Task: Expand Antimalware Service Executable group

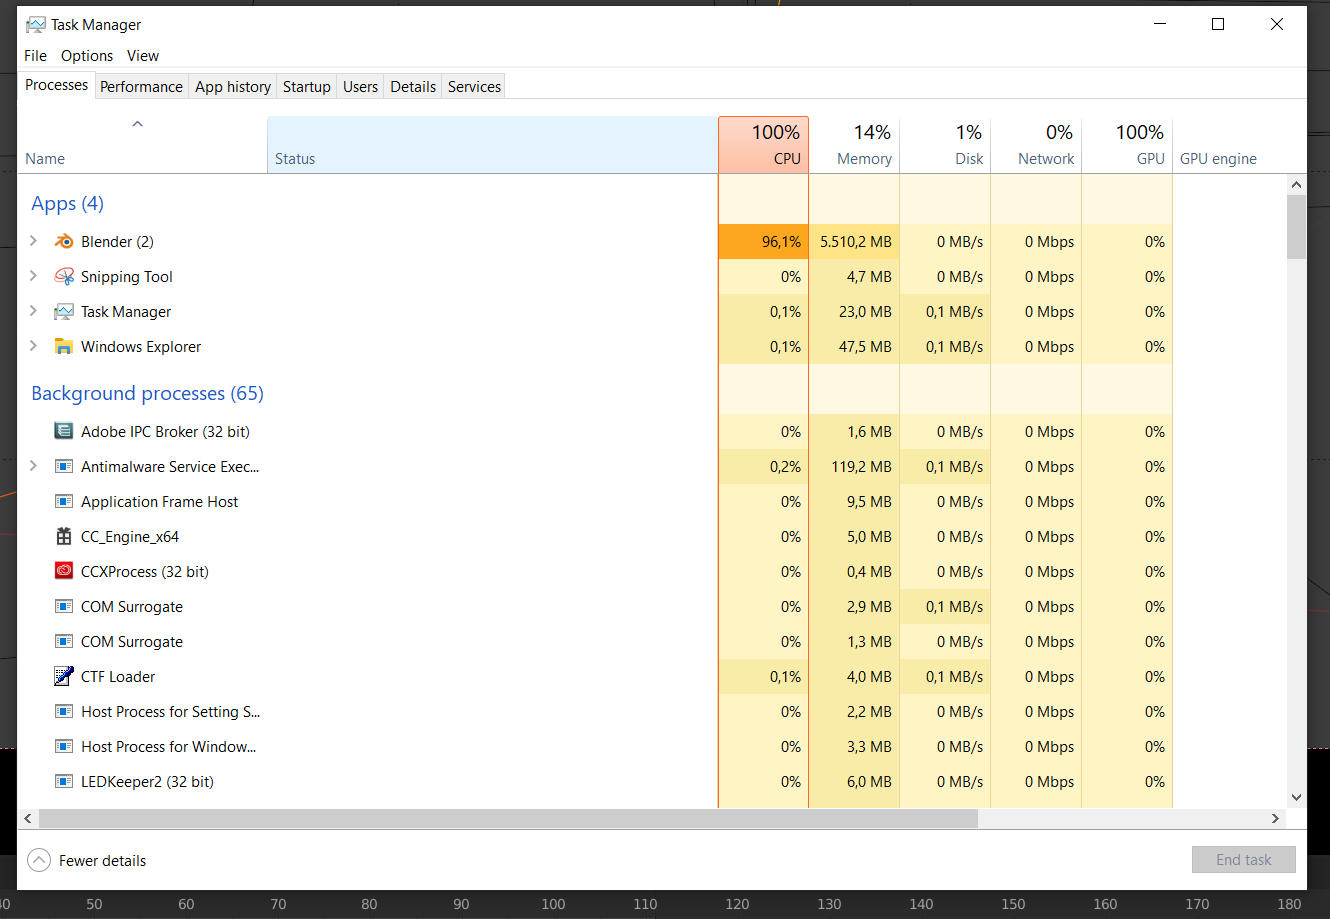Action: [33, 466]
